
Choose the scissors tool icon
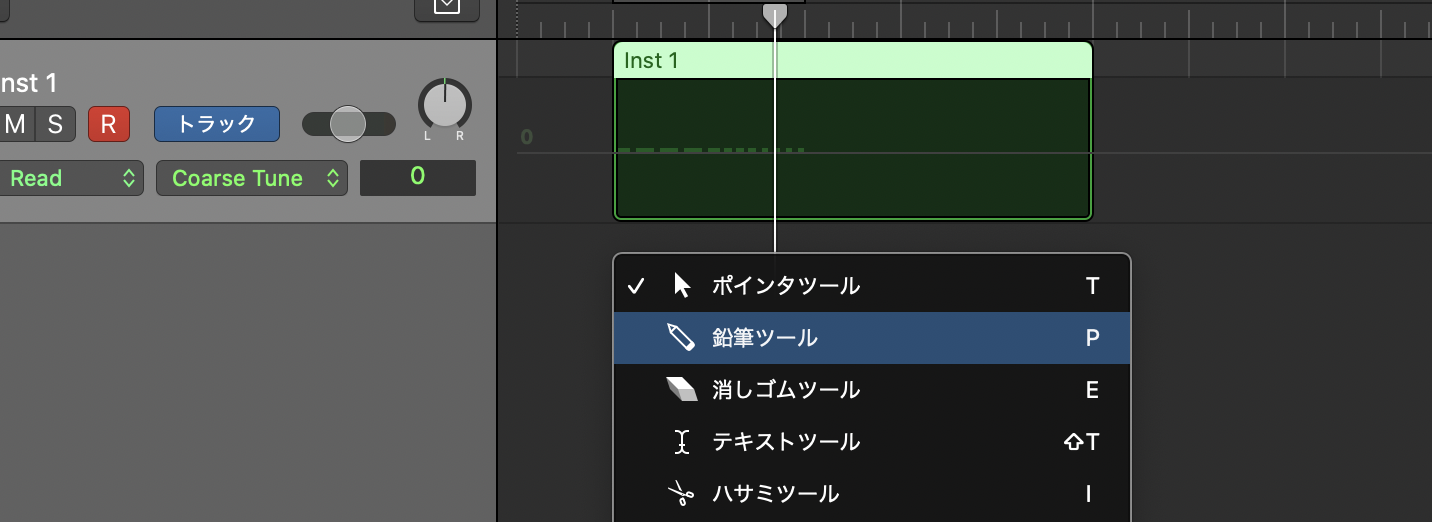point(681,494)
